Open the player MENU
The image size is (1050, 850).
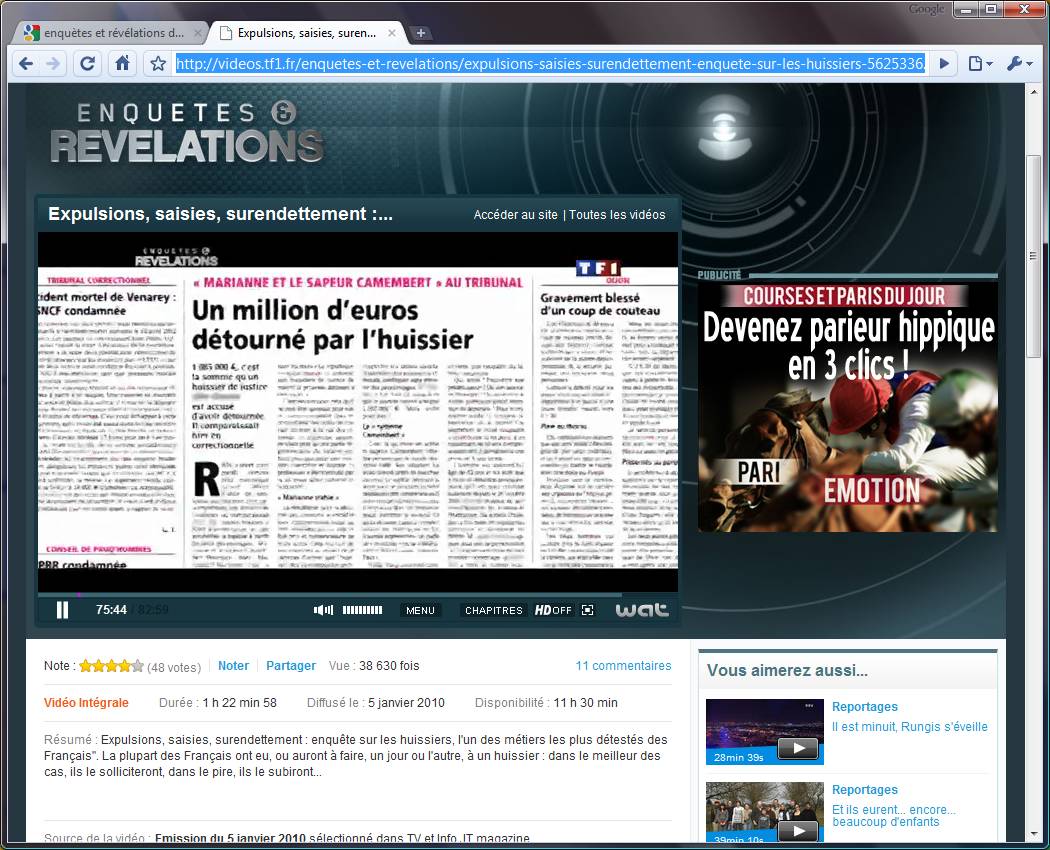[x=420, y=610]
